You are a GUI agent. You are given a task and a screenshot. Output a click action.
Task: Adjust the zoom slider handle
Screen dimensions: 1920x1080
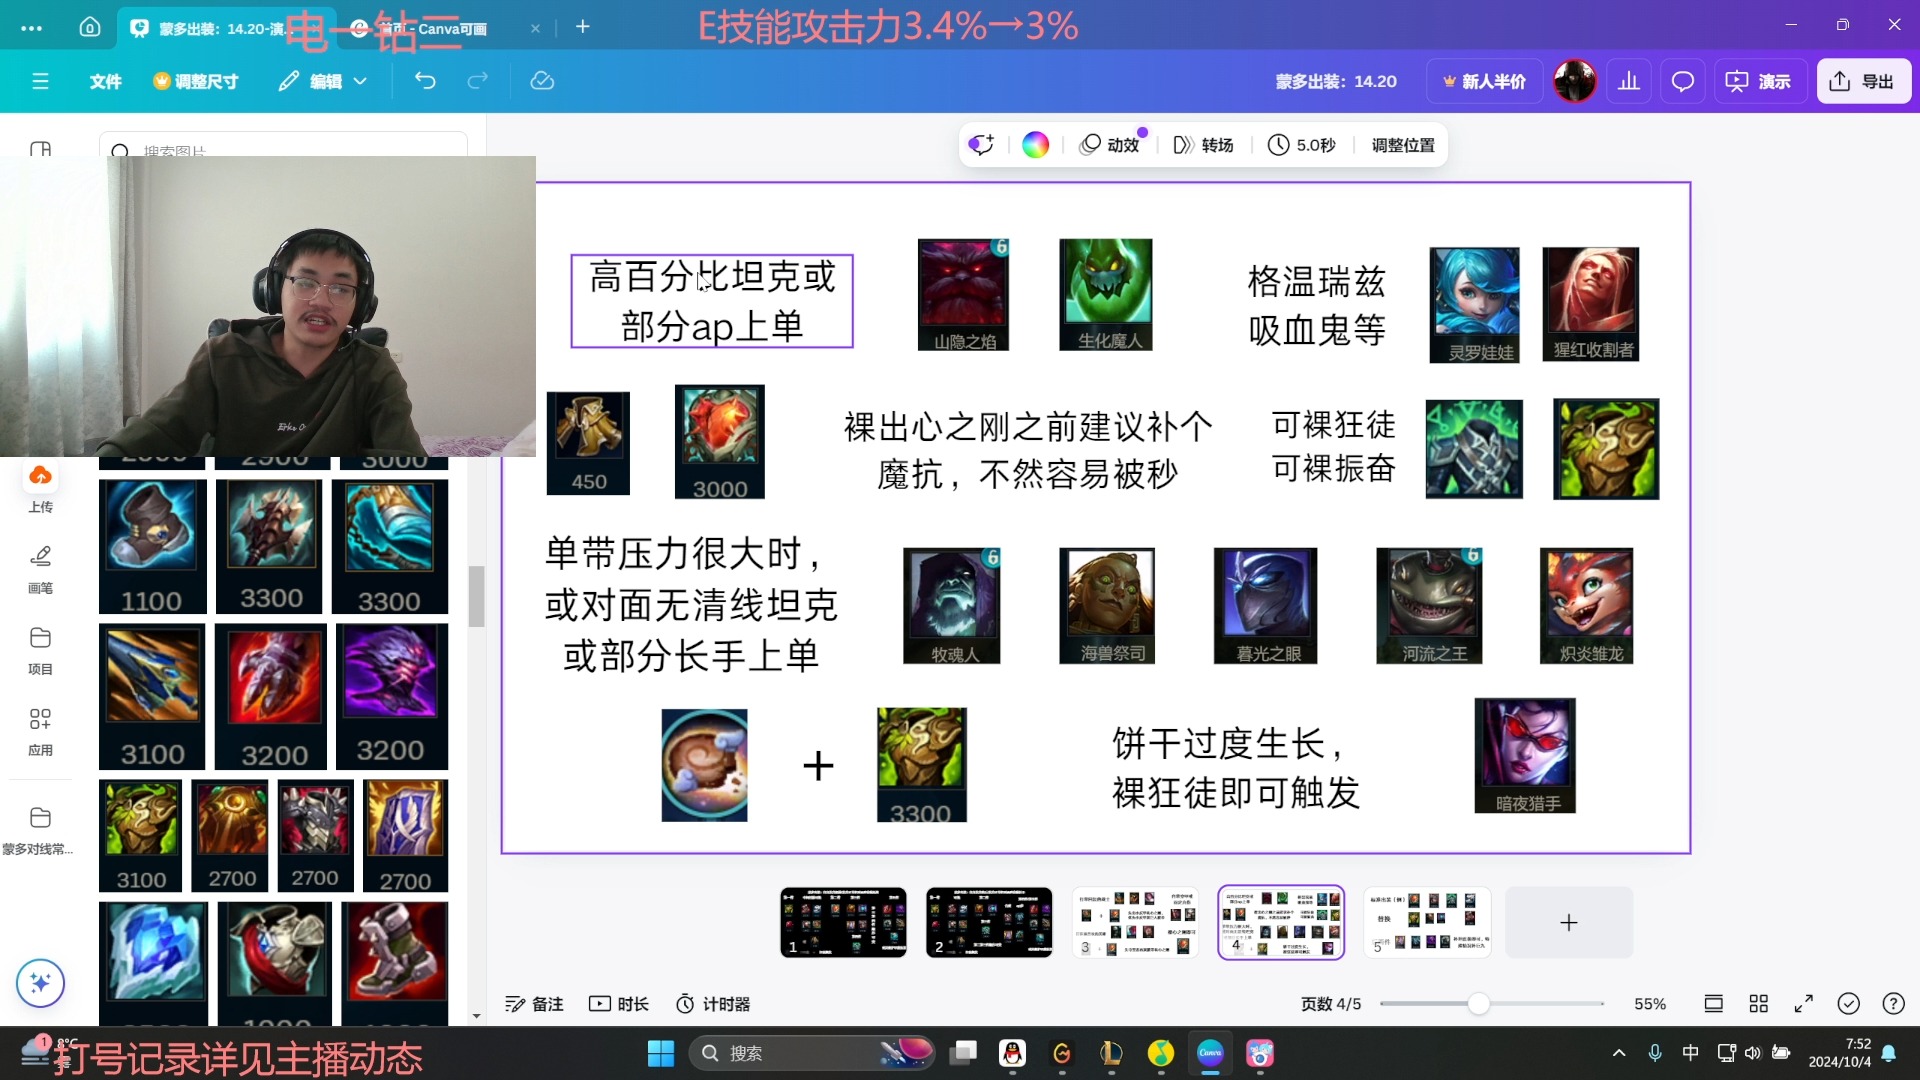coord(1478,1004)
